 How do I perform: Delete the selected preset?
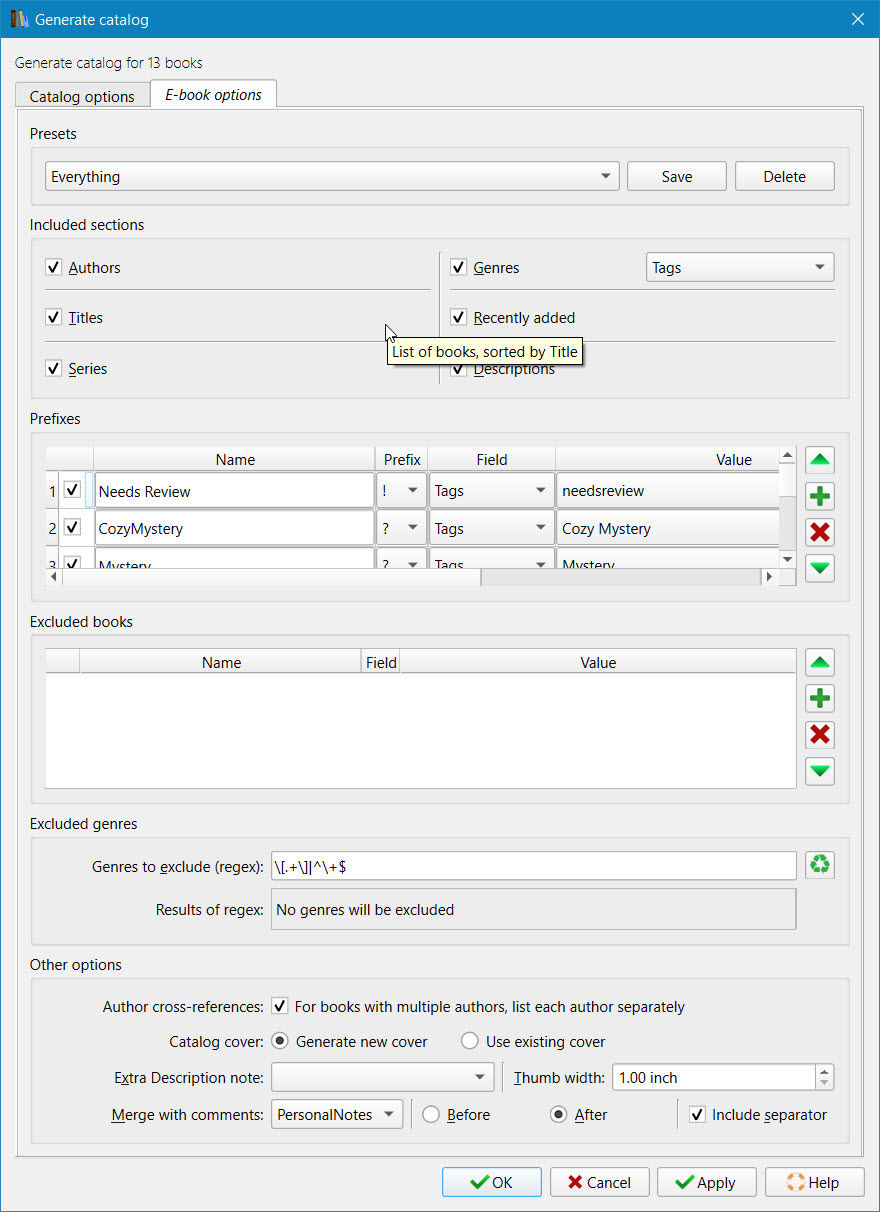coord(785,177)
